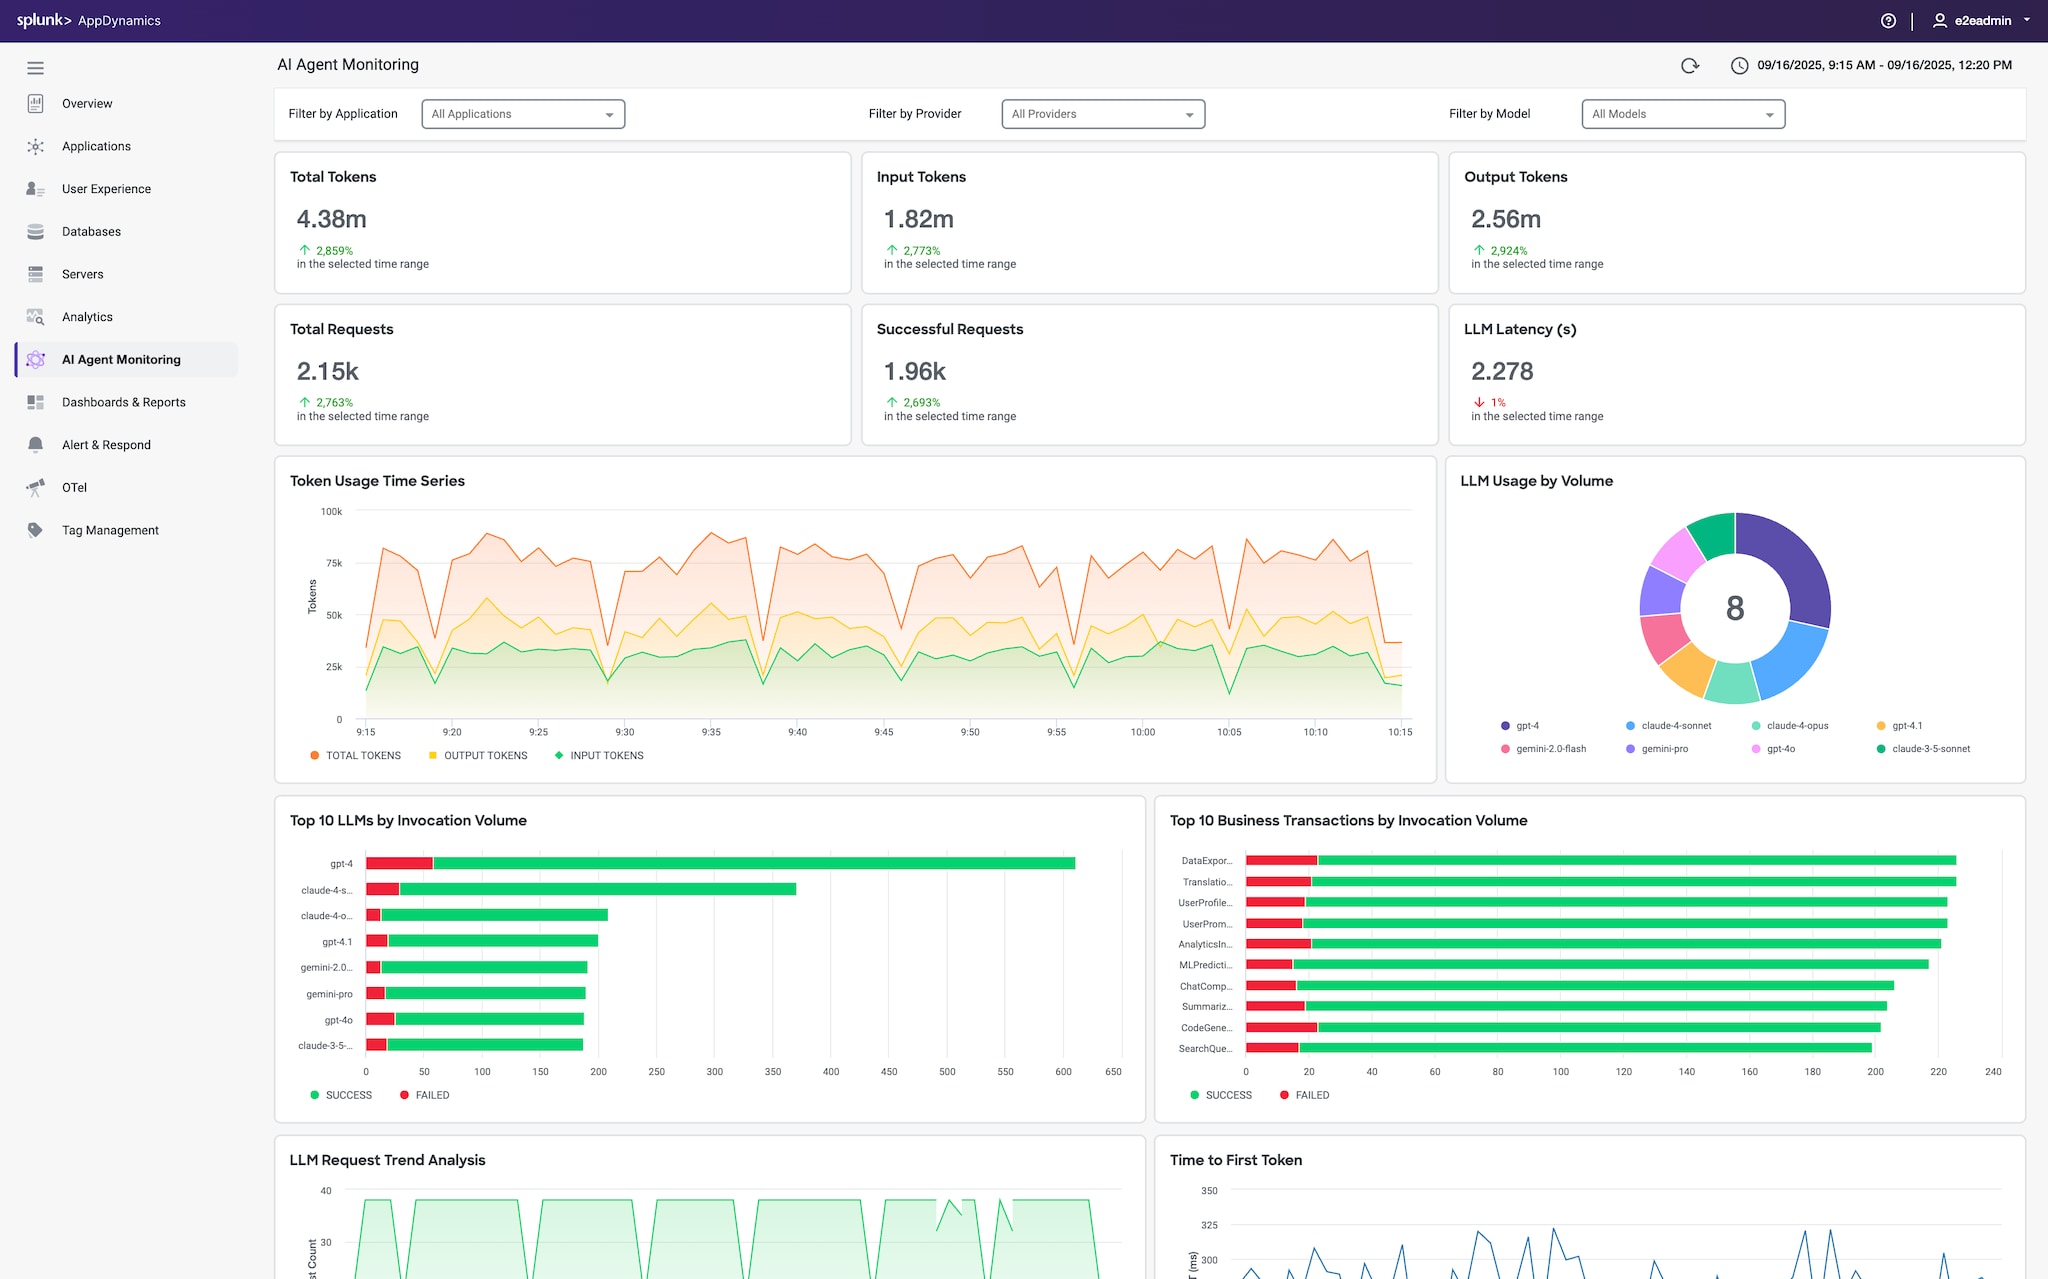Click the Alert & Respond bell icon
The image size is (2048, 1279).
pyautogui.click(x=36, y=445)
